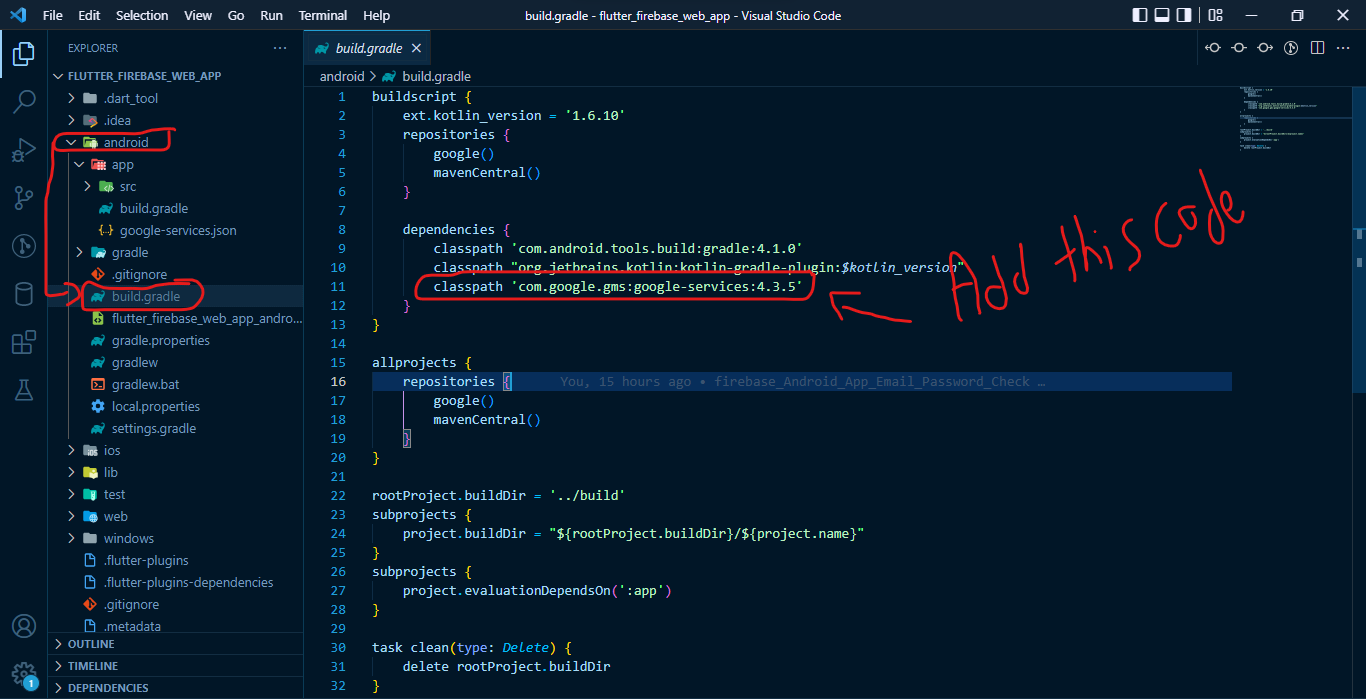Screen dimensions: 1366x699
Task: Open the Help menu
Action: click(x=377, y=15)
